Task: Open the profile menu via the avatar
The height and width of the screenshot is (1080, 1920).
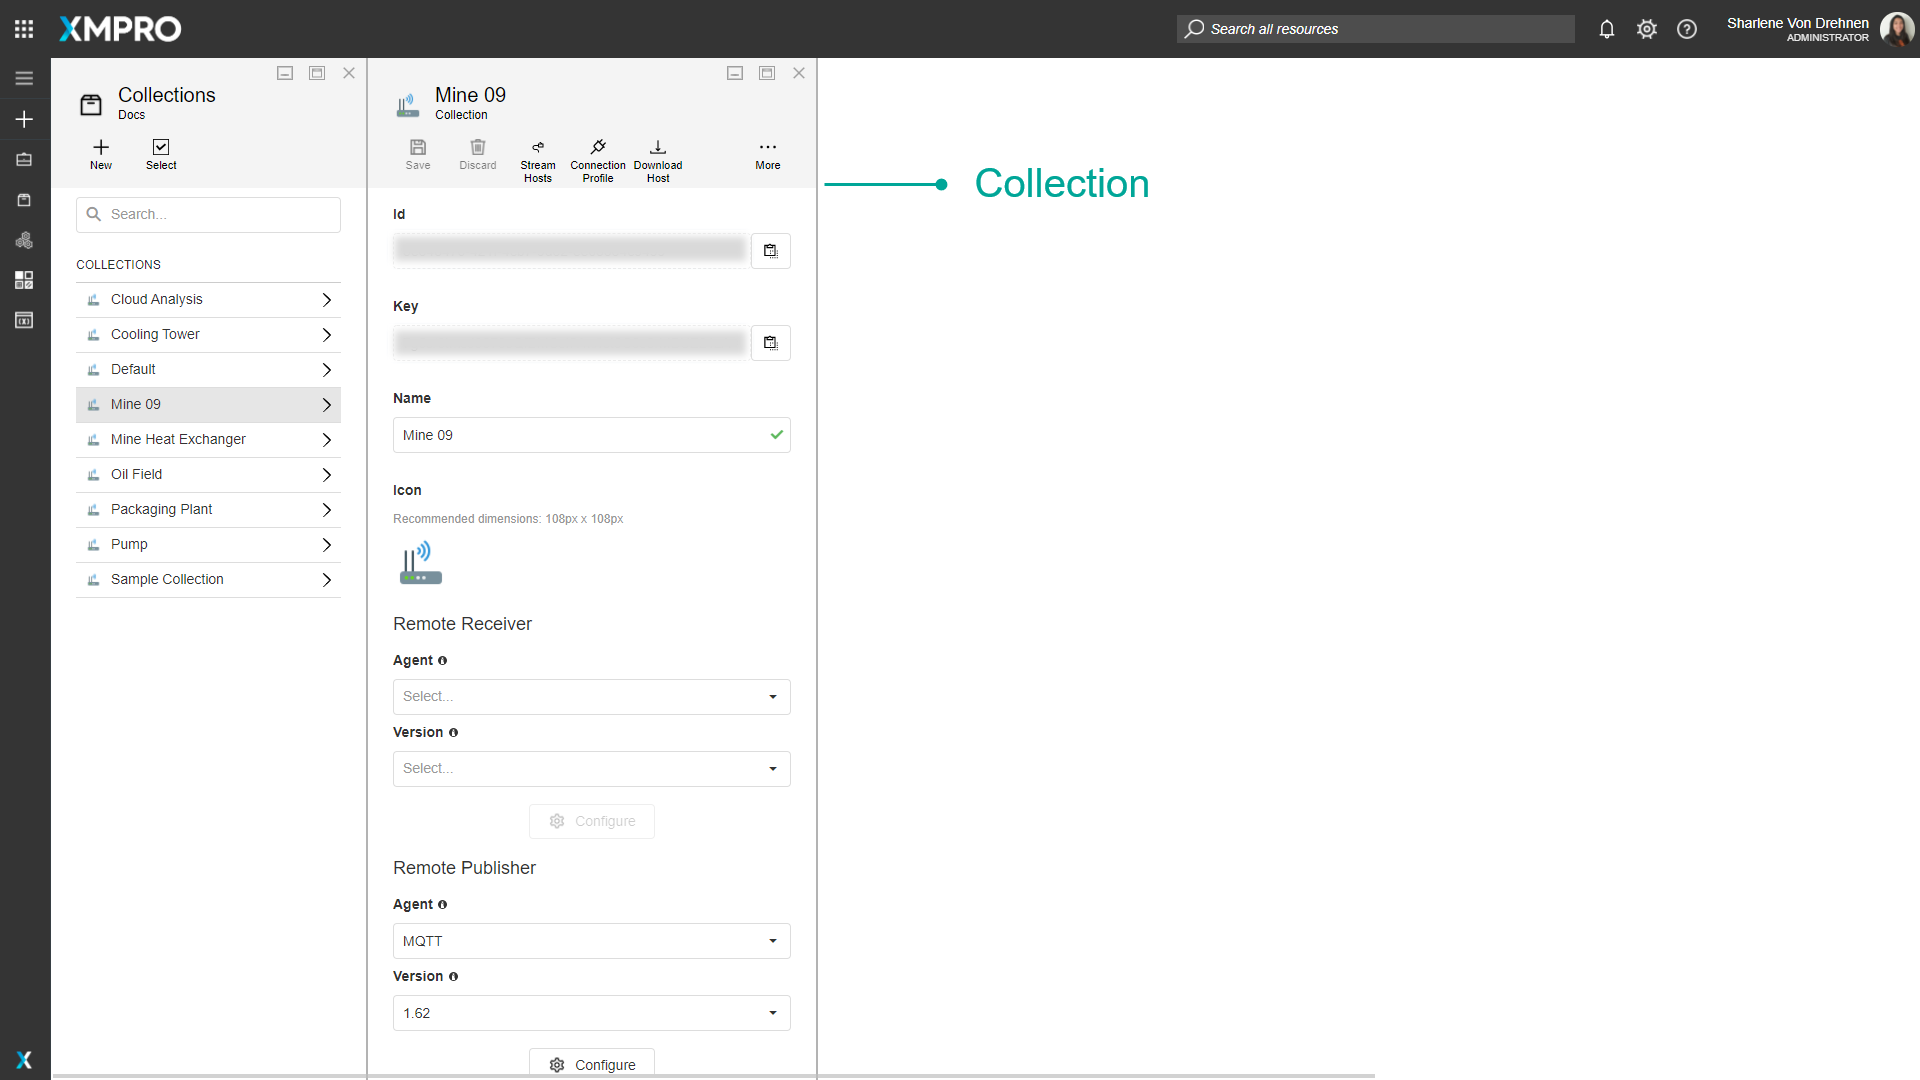Action: click(x=1897, y=29)
